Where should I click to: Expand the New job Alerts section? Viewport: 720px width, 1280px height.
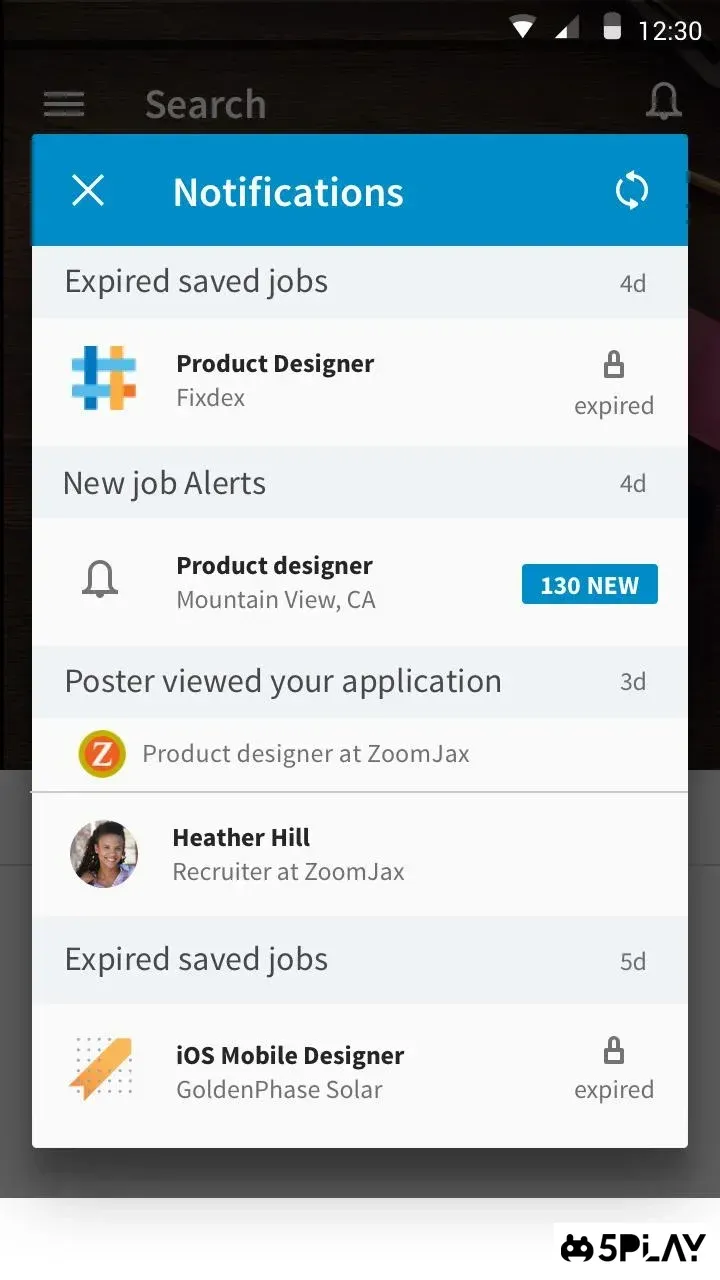pyautogui.click(x=360, y=483)
